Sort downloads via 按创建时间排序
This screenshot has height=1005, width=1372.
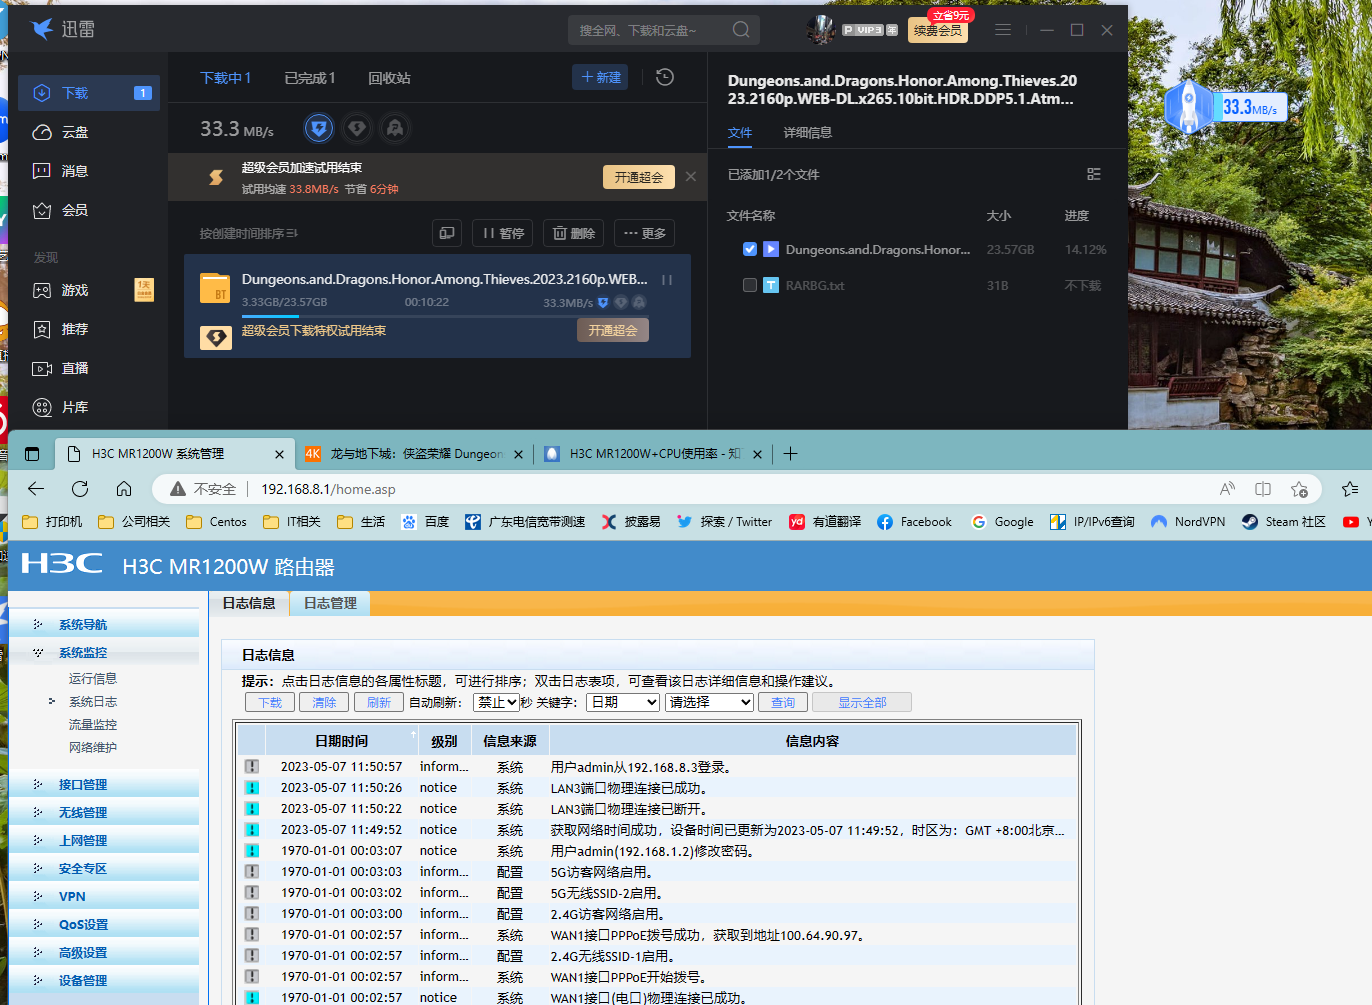pyautogui.click(x=248, y=233)
